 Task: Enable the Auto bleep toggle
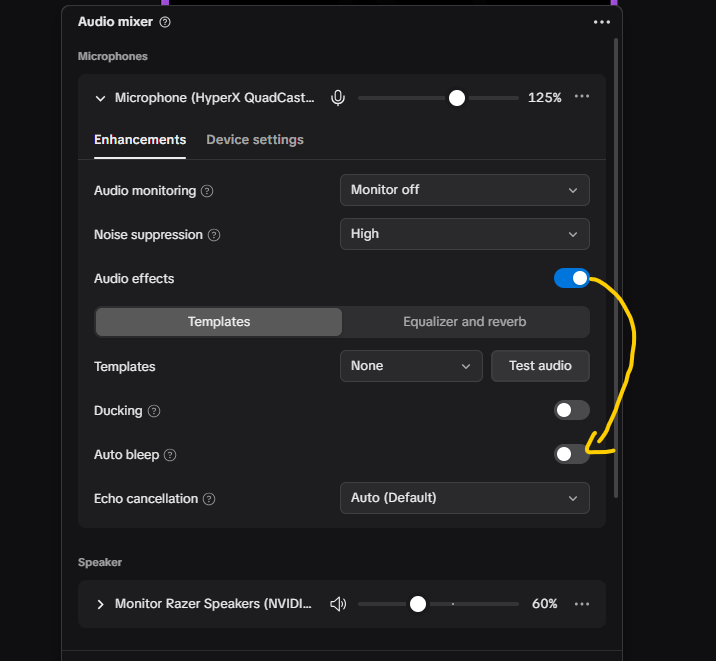point(572,454)
